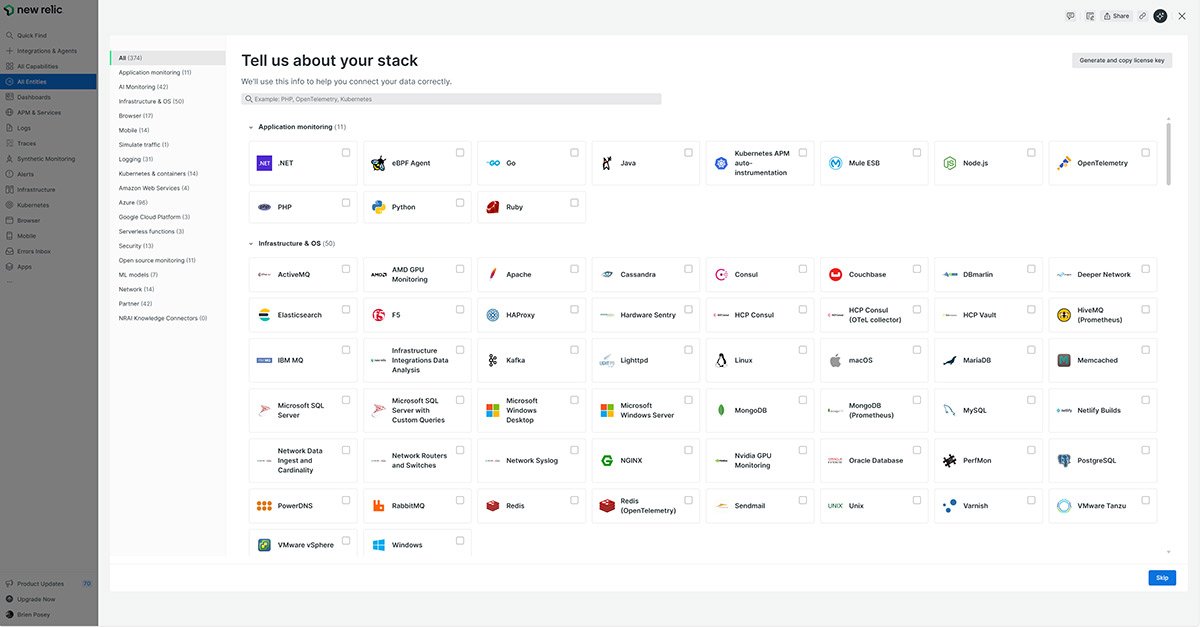Collapse the Infrastructure & OS section chevron

click(x=251, y=243)
